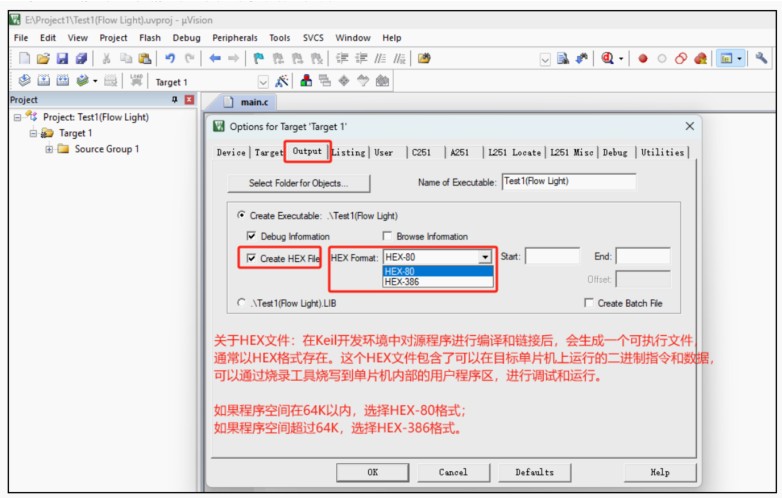Select the .LIB library radio button

point(241,303)
